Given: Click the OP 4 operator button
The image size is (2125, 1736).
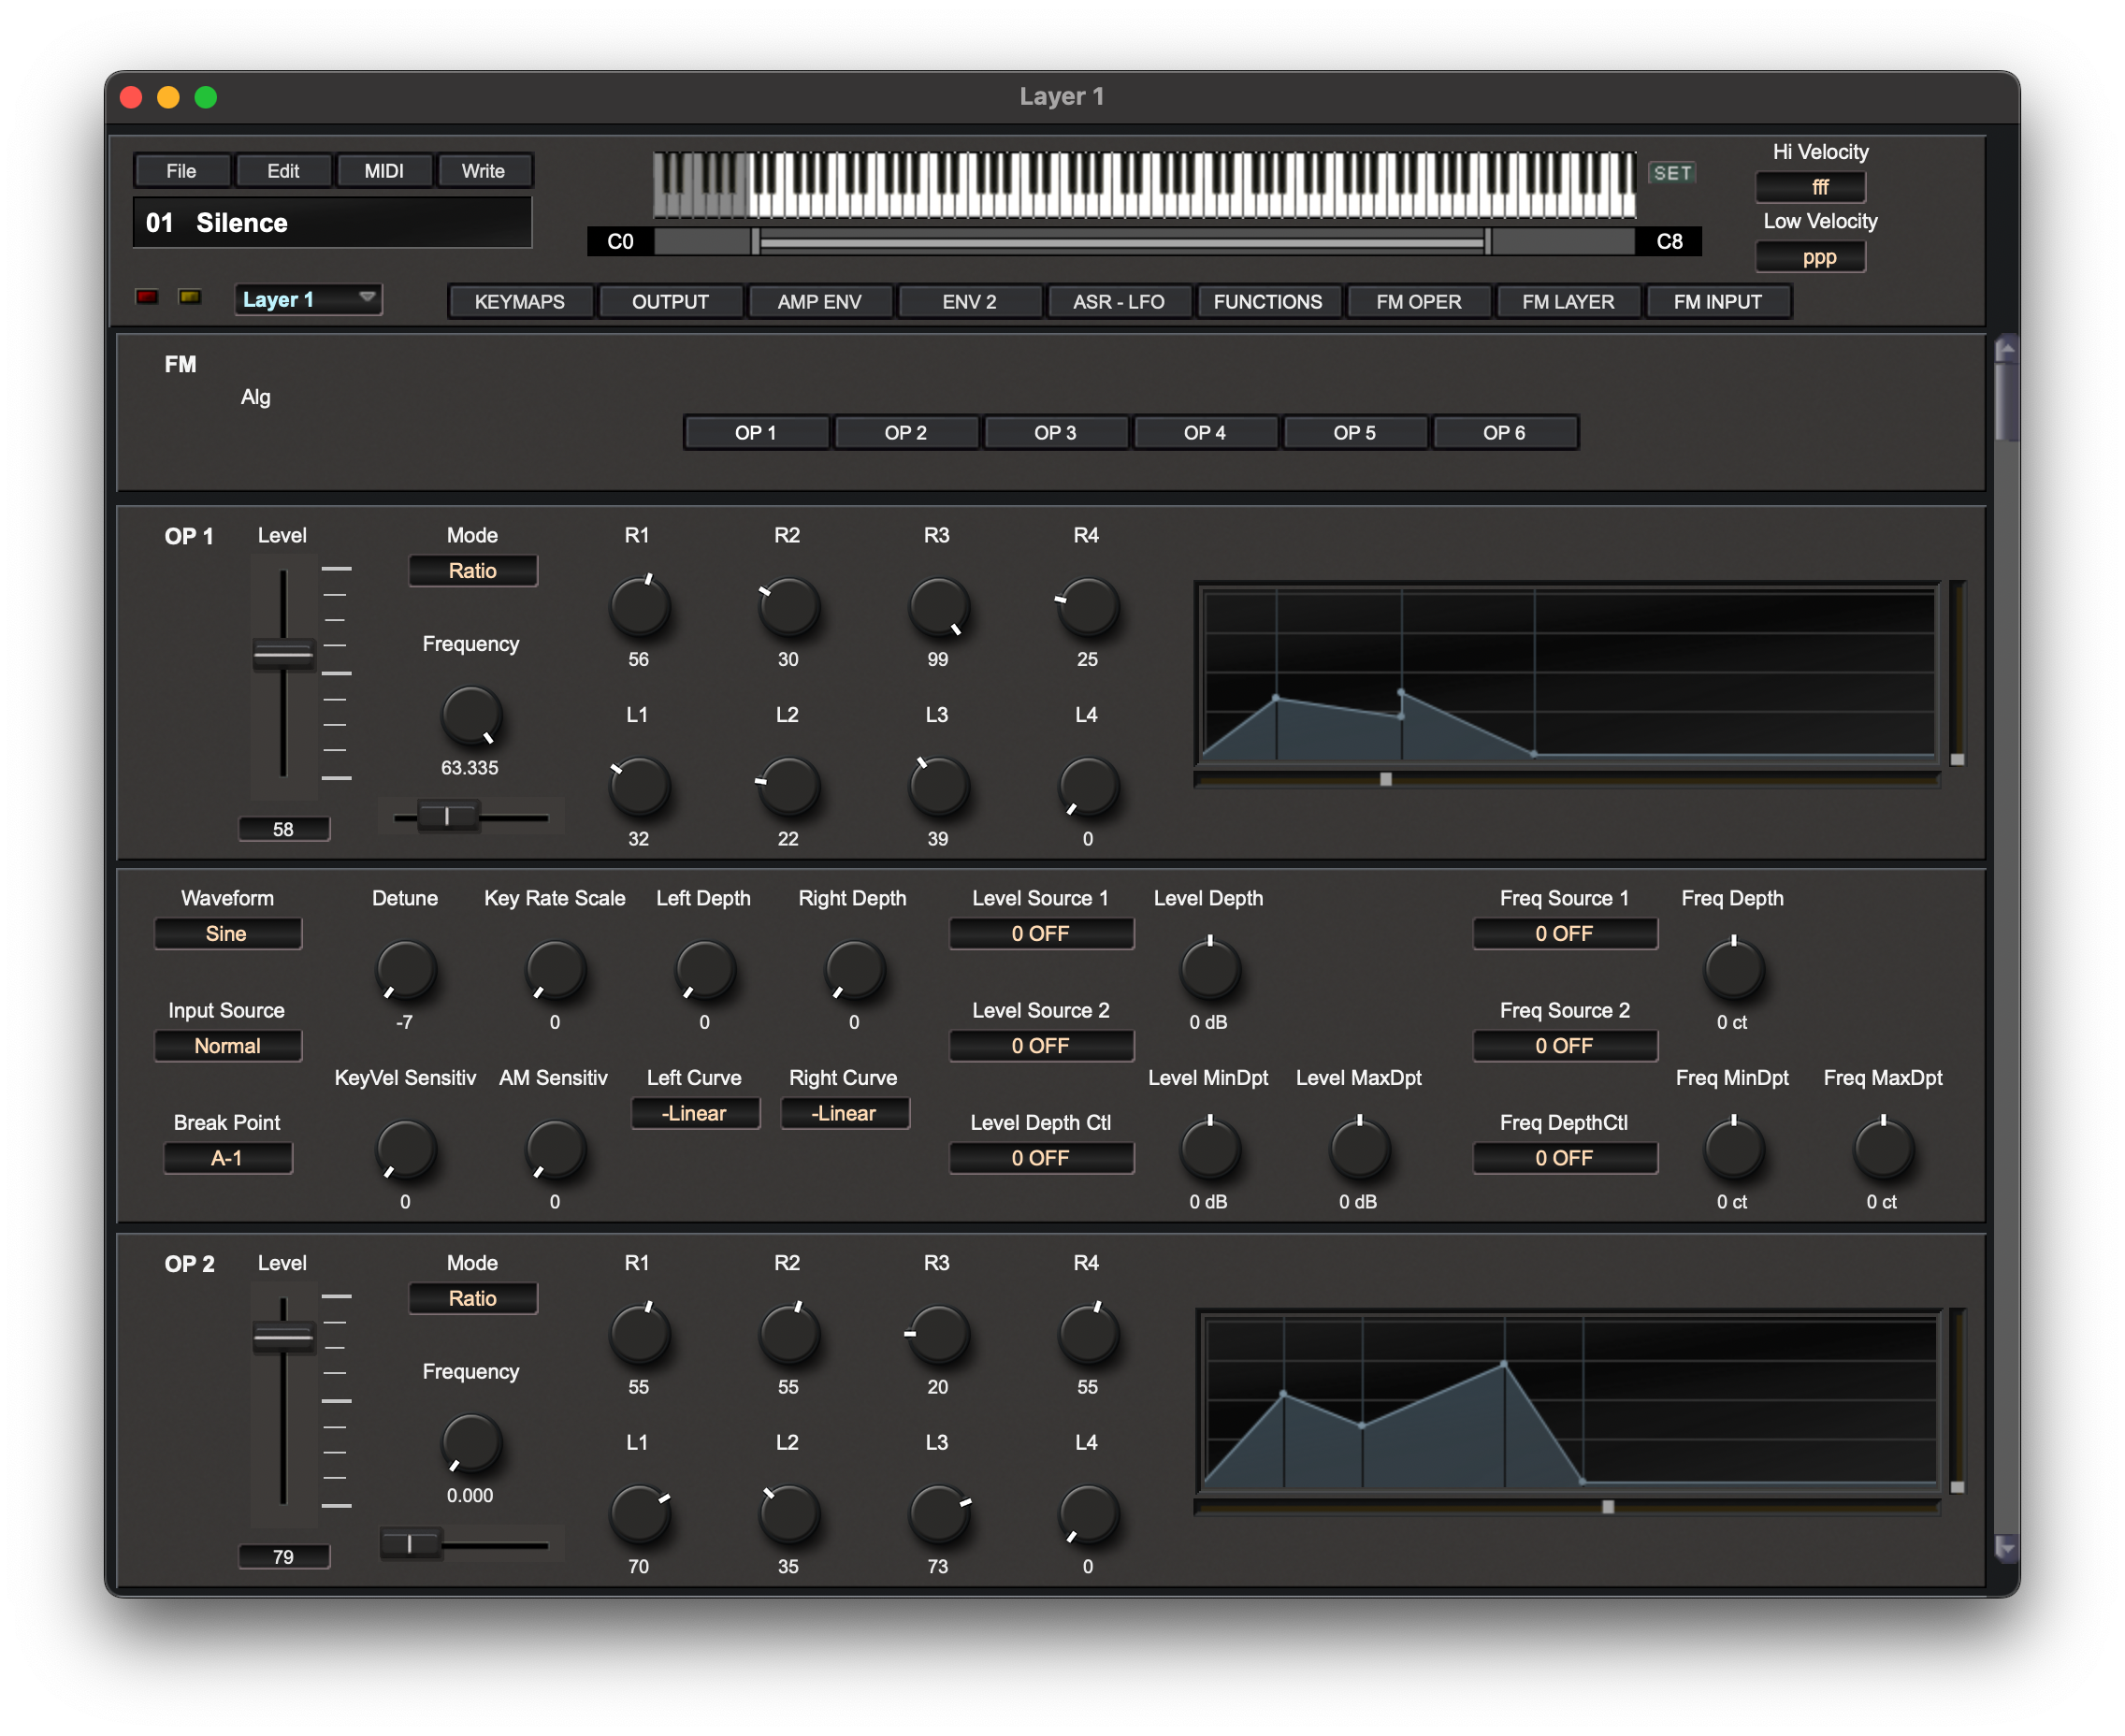Looking at the screenshot, I should [1204, 433].
